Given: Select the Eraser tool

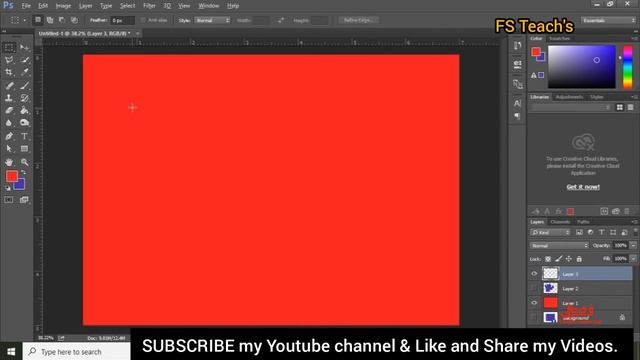Looking at the screenshot, I should pyautogui.click(x=9, y=110).
